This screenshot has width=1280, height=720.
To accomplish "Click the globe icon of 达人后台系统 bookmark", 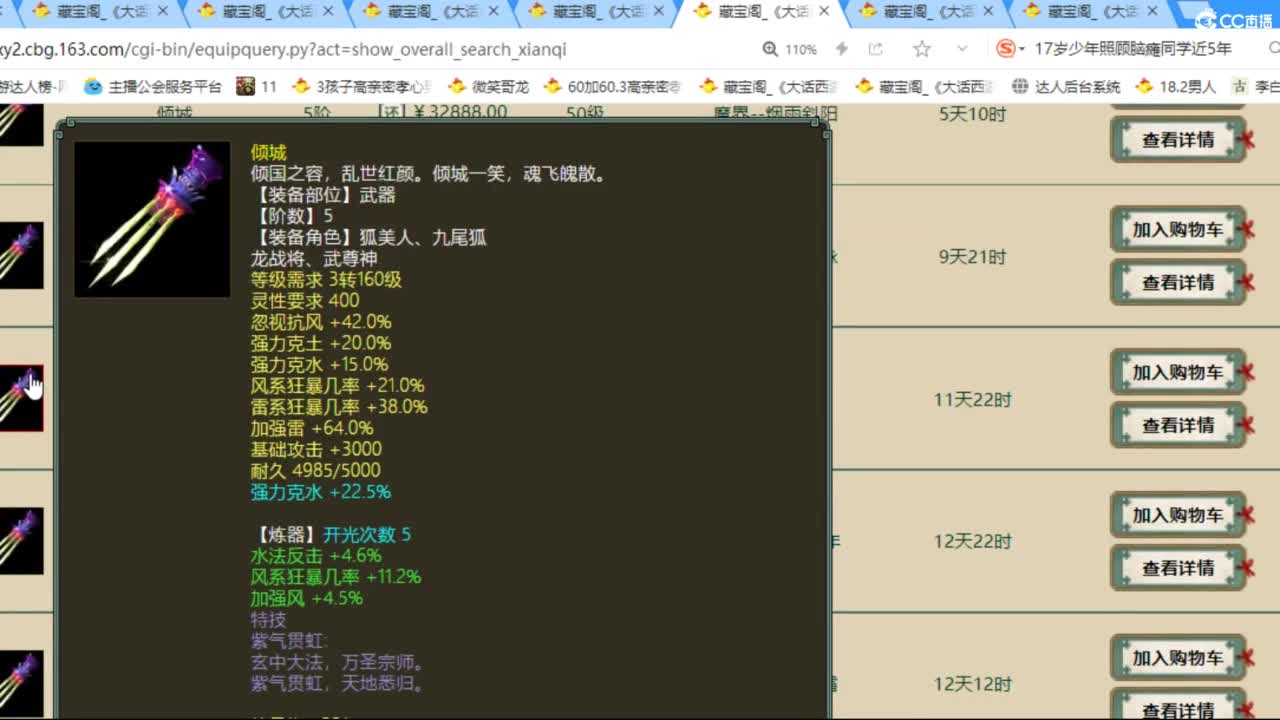I will click(1020, 87).
